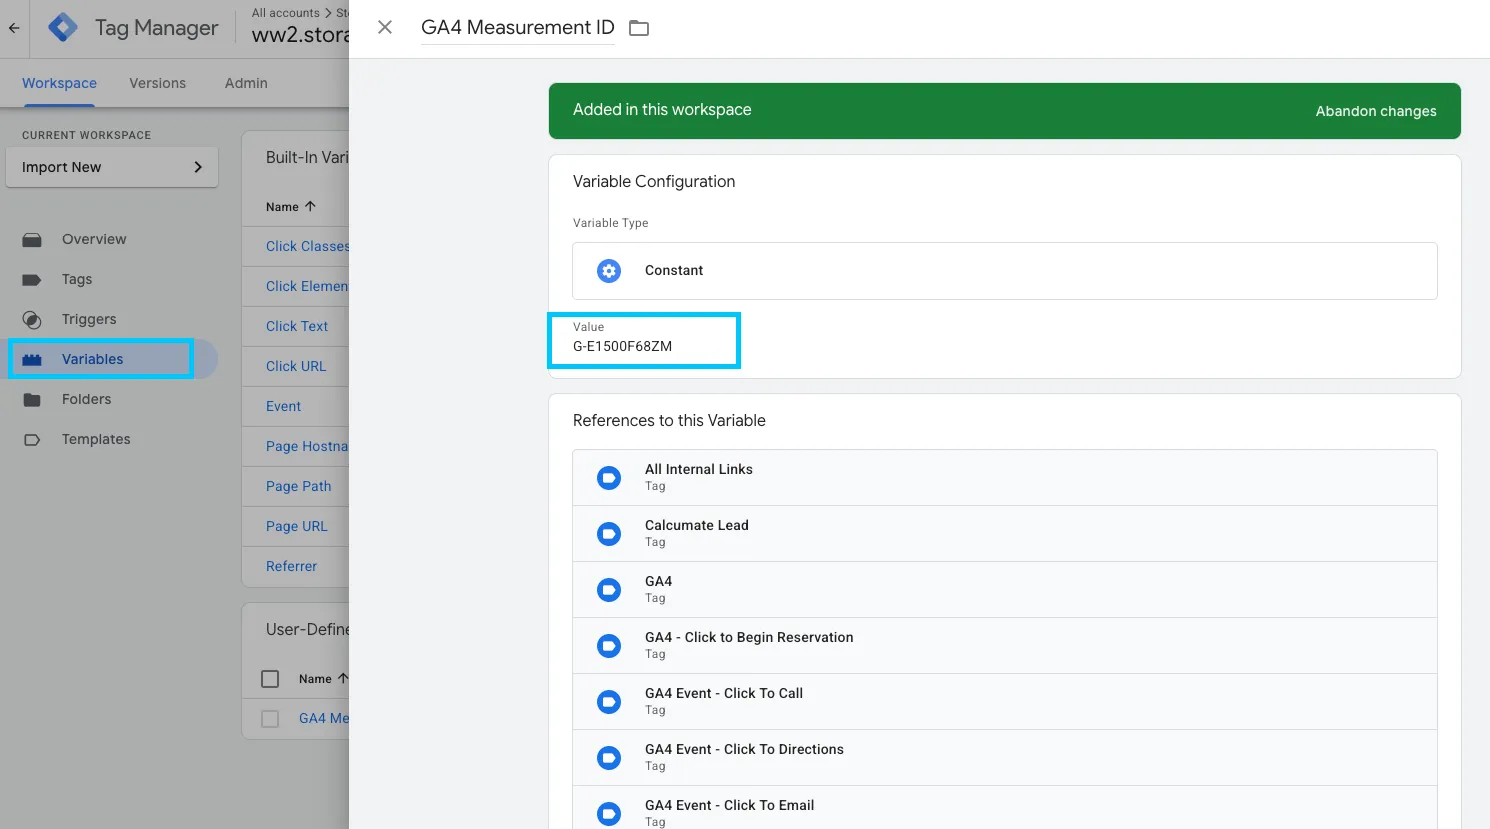Open the Page URL variable link
The height and width of the screenshot is (829, 1490).
click(x=296, y=526)
